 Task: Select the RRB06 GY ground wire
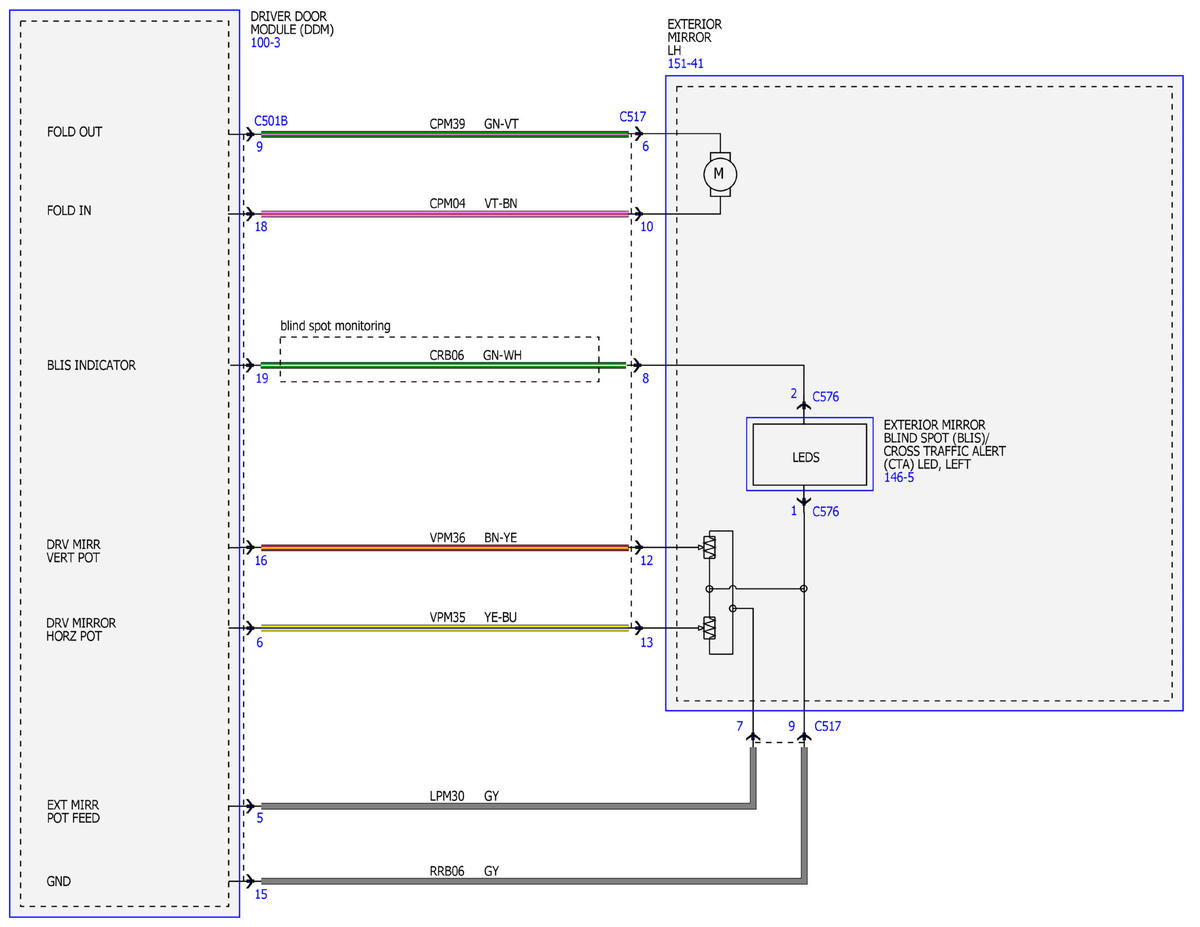(533, 881)
